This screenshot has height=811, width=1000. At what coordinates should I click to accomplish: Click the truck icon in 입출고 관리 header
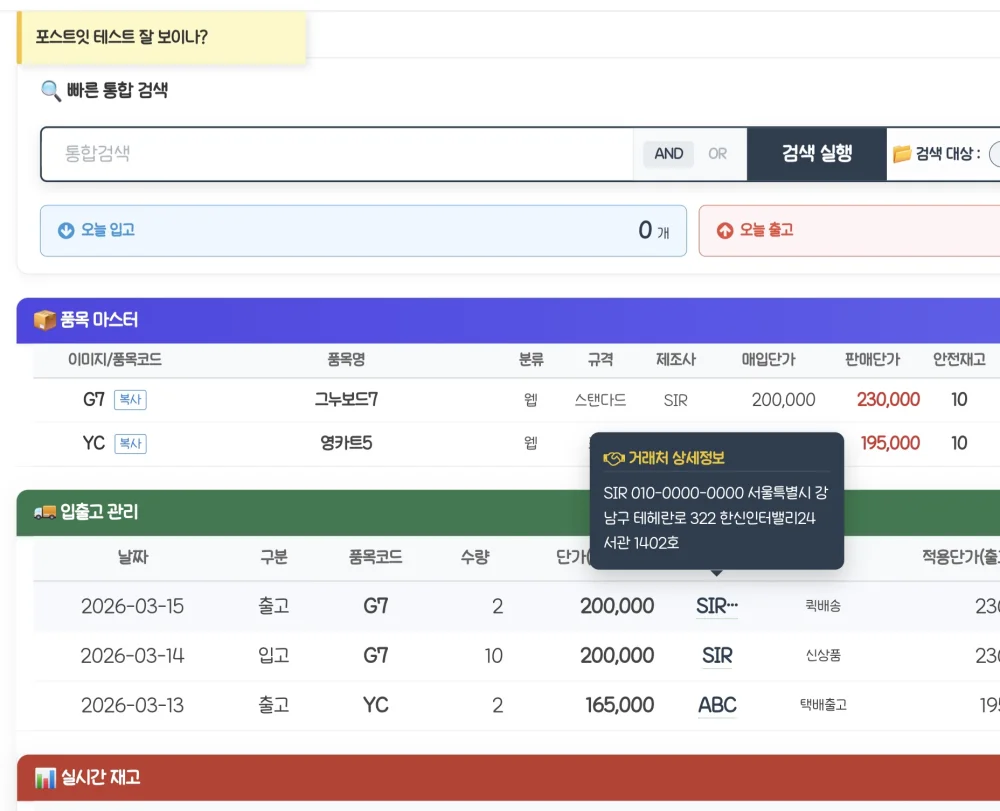click(x=45, y=512)
